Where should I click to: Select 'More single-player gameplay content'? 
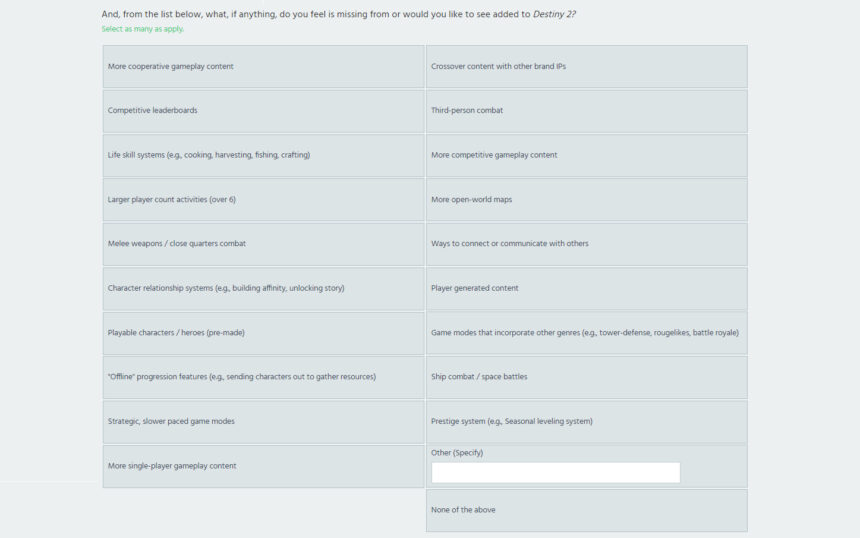(x=263, y=466)
